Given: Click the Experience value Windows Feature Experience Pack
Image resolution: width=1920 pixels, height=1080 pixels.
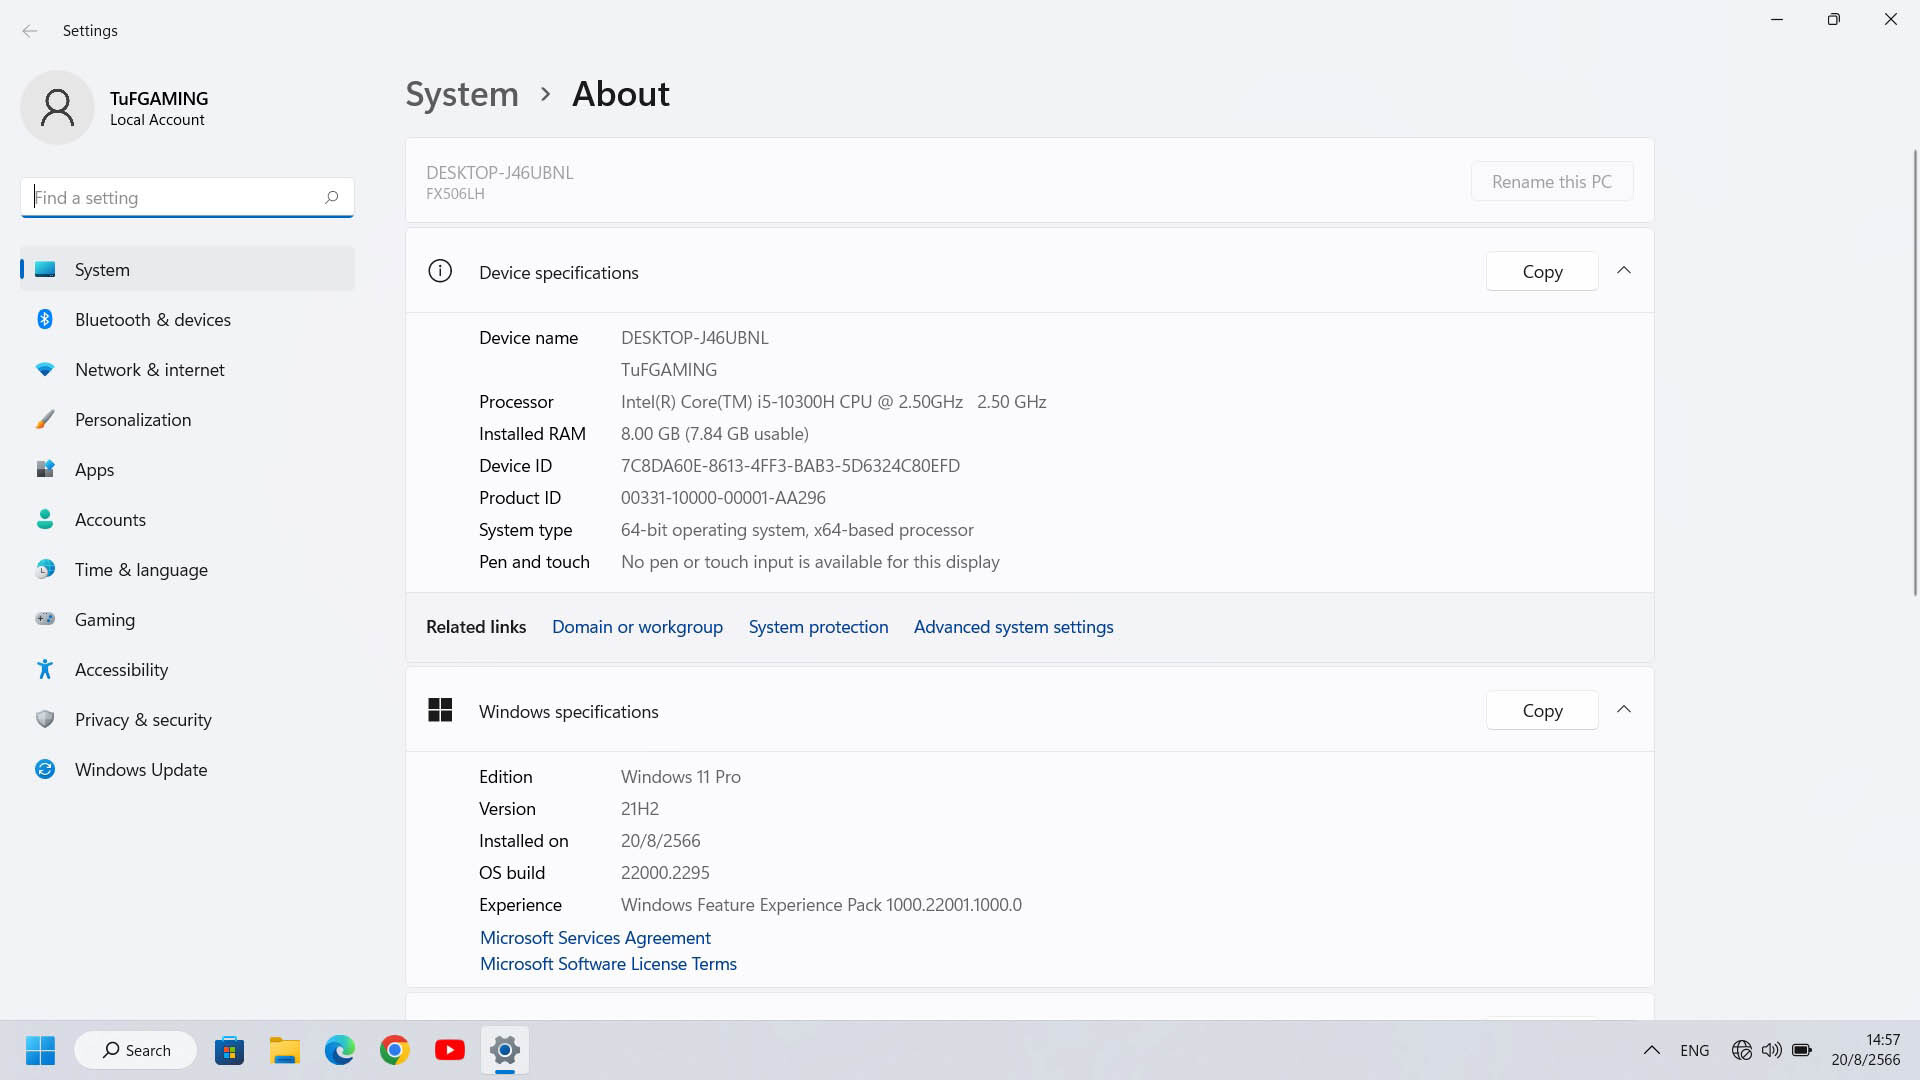Looking at the screenshot, I should (821, 905).
